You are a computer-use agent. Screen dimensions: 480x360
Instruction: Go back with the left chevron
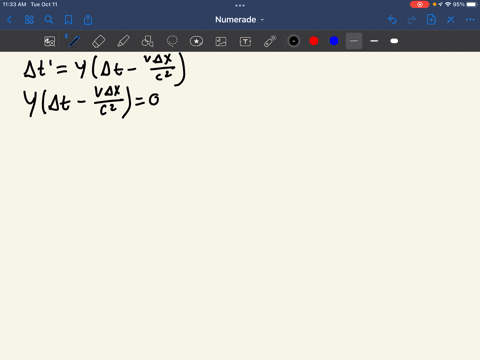coord(9,20)
